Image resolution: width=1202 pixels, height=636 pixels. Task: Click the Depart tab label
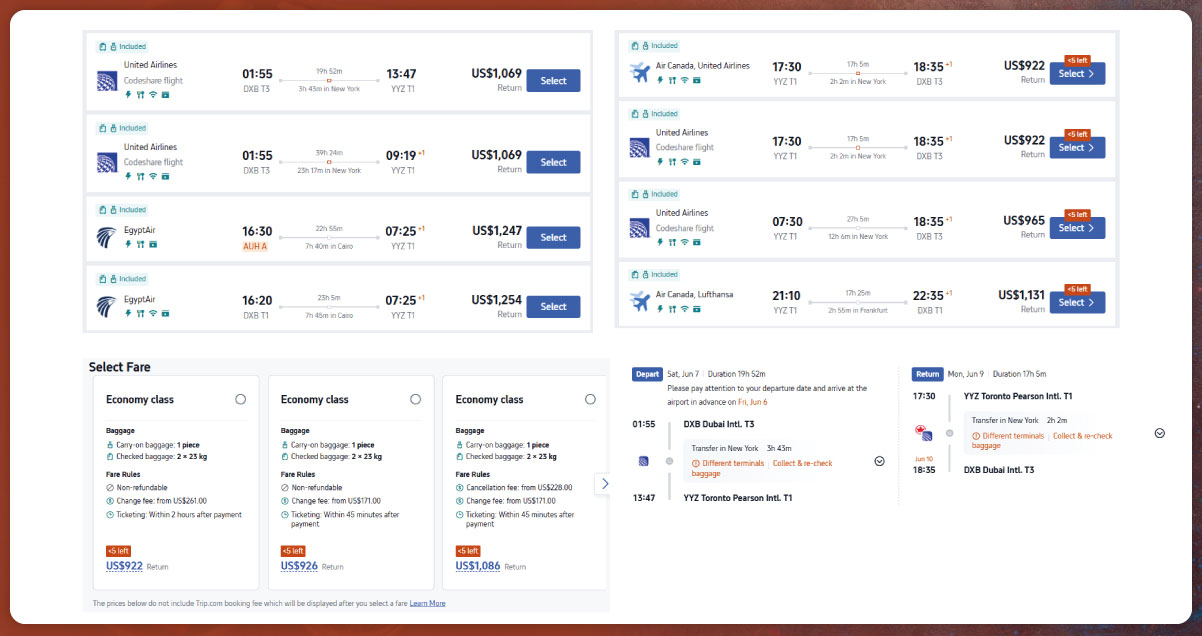(647, 374)
